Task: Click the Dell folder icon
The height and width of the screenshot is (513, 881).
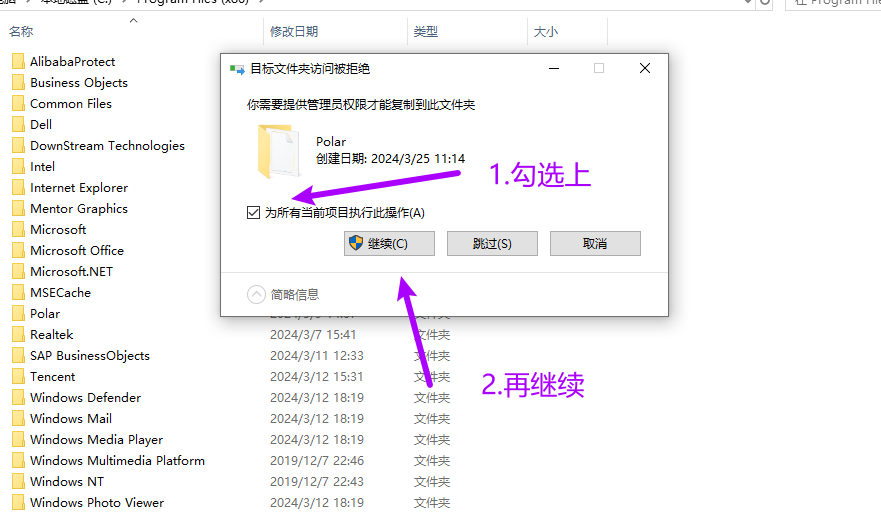Action: [x=19, y=124]
